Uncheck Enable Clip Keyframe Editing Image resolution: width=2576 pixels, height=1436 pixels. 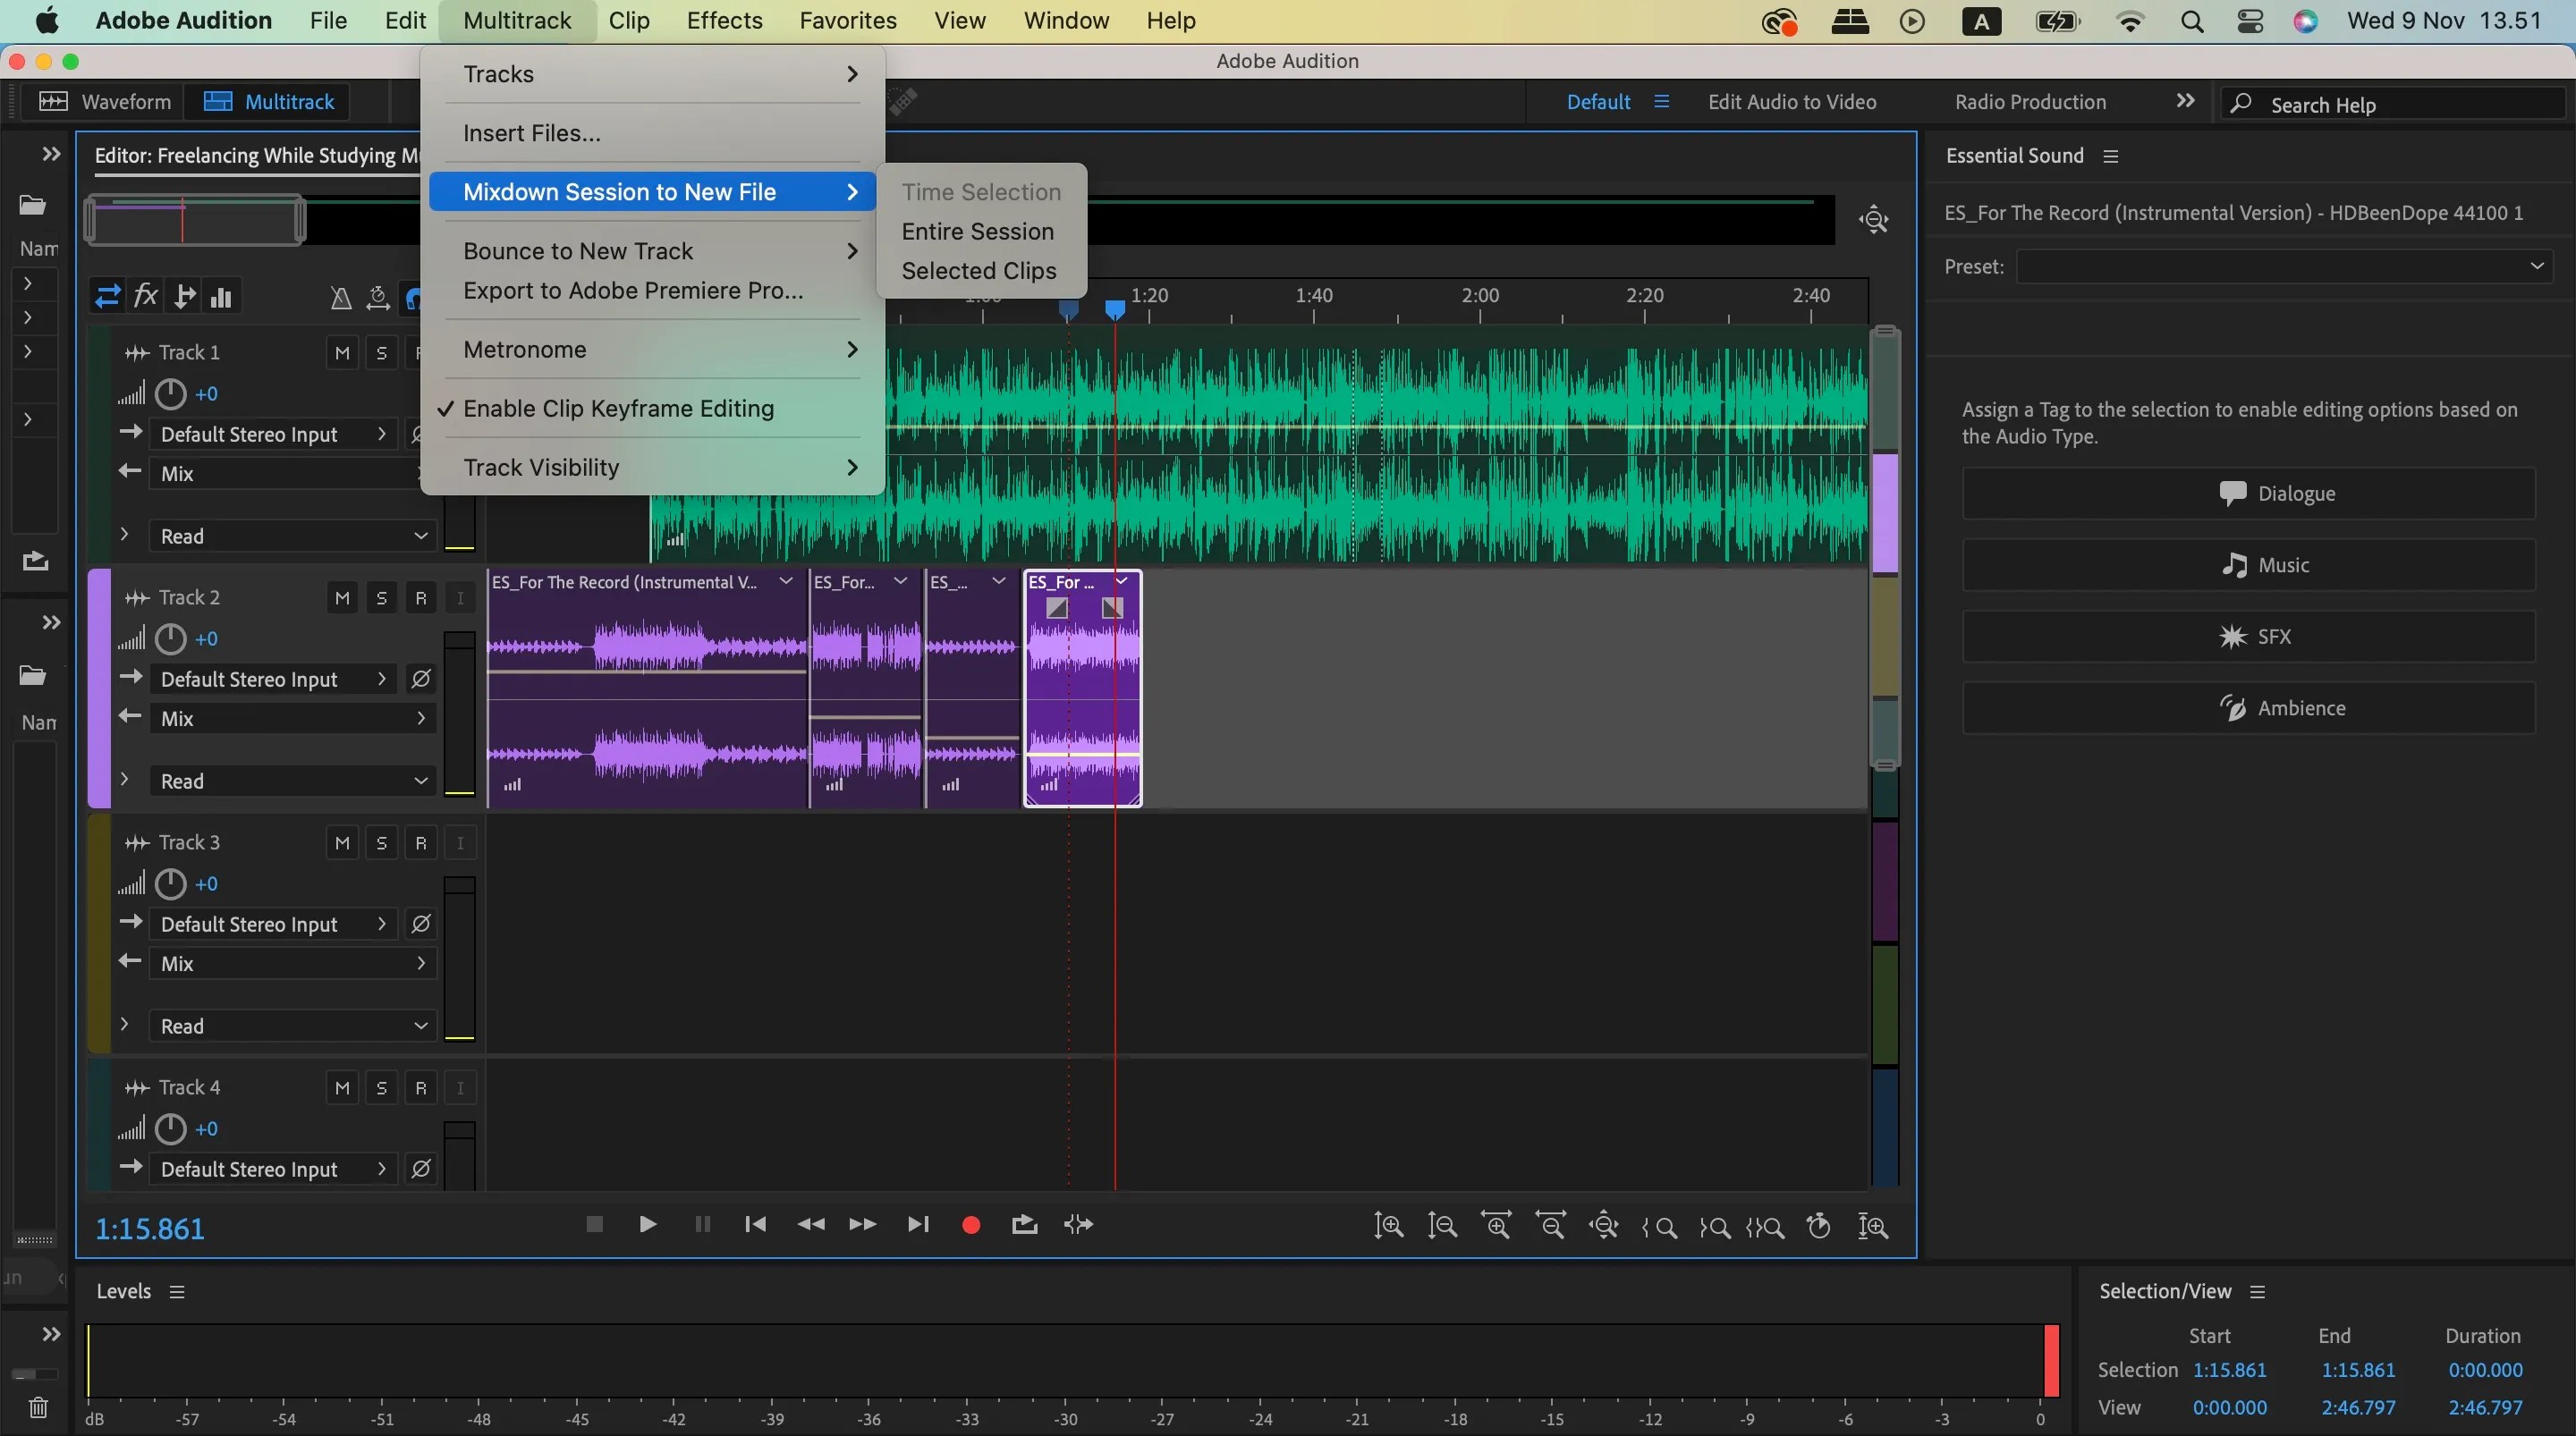click(x=620, y=408)
